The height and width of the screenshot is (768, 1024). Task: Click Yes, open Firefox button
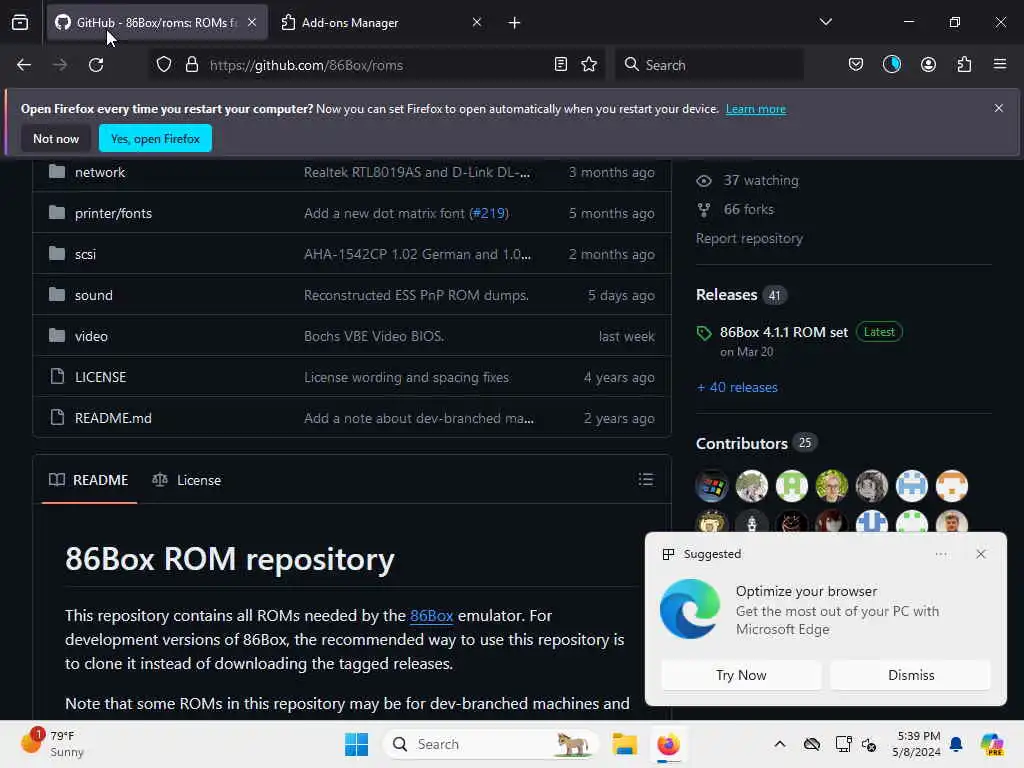tap(155, 138)
